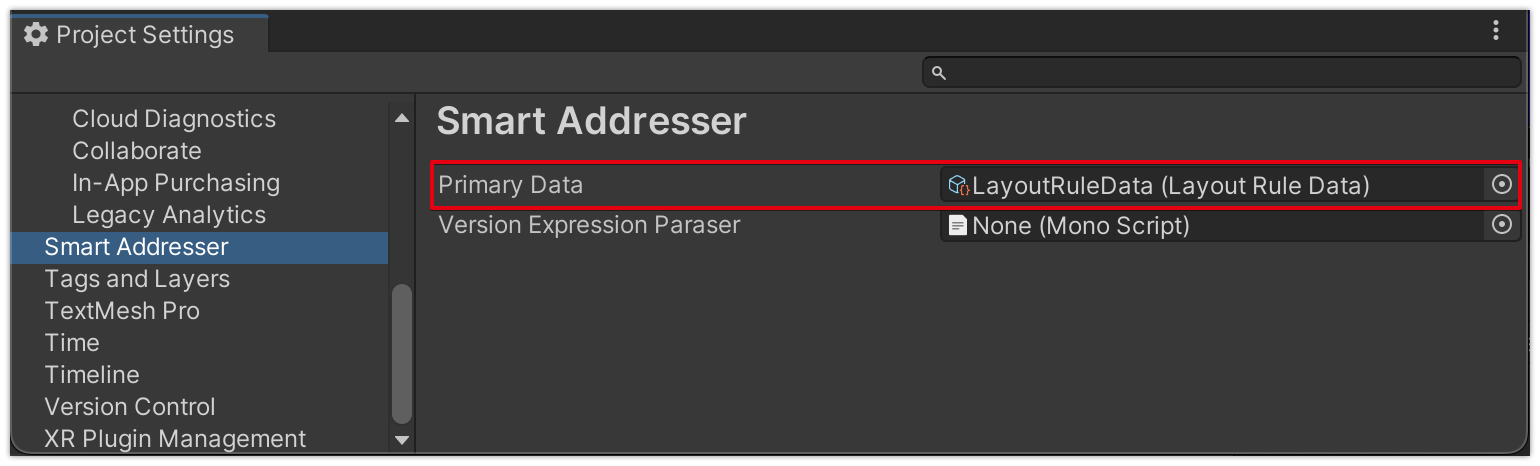Click the Project Settings gear icon

click(x=36, y=35)
